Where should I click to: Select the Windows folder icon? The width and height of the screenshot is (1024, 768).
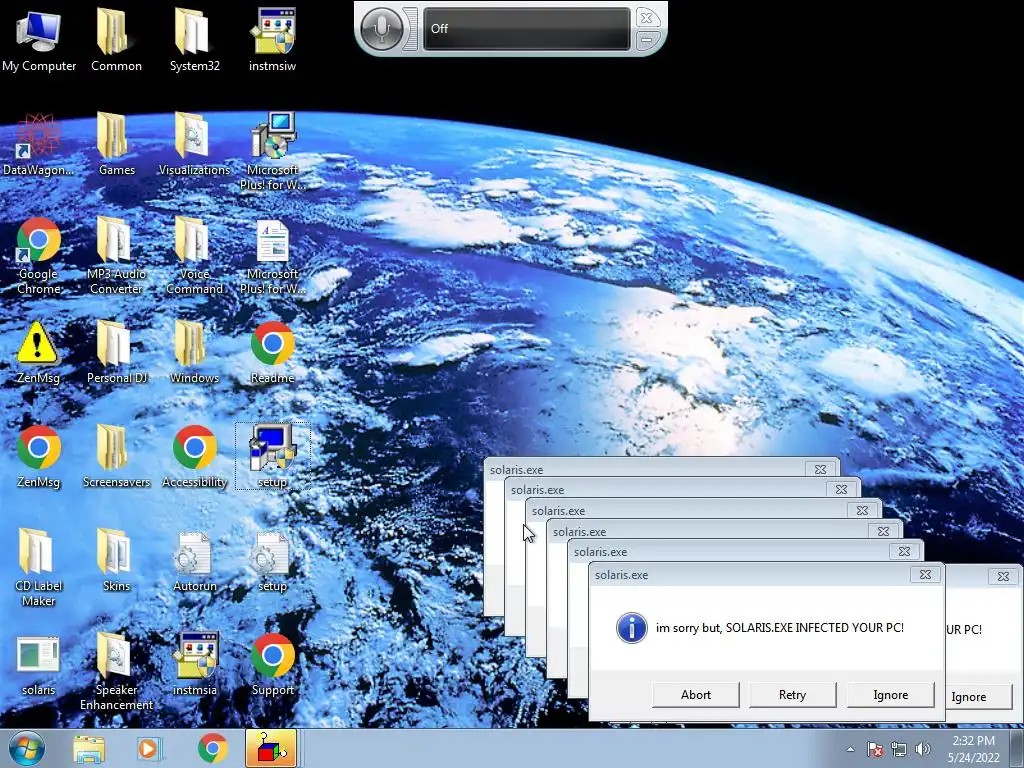click(x=194, y=352)
